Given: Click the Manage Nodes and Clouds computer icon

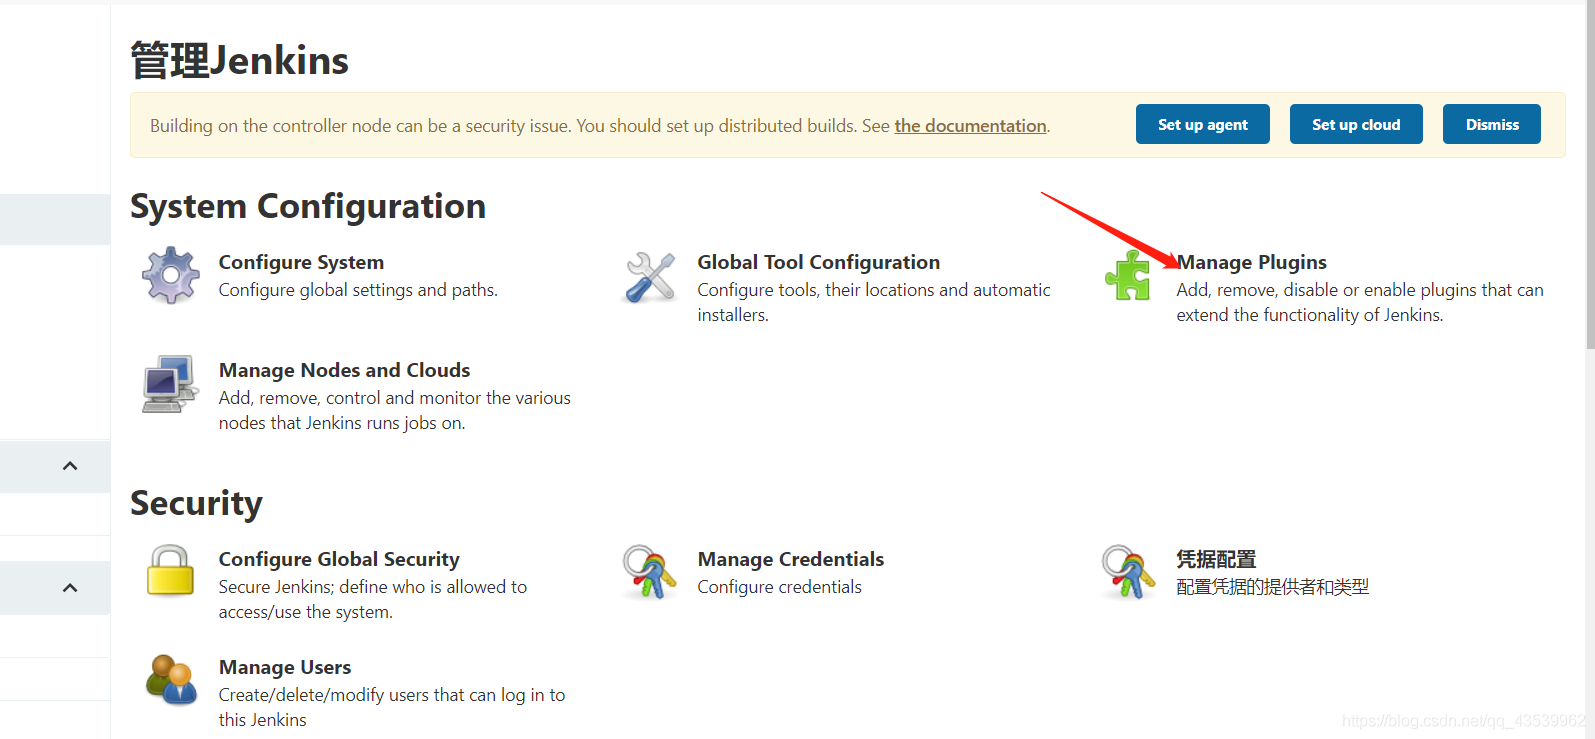Looking at the screenshot, I should click(170, 384).
